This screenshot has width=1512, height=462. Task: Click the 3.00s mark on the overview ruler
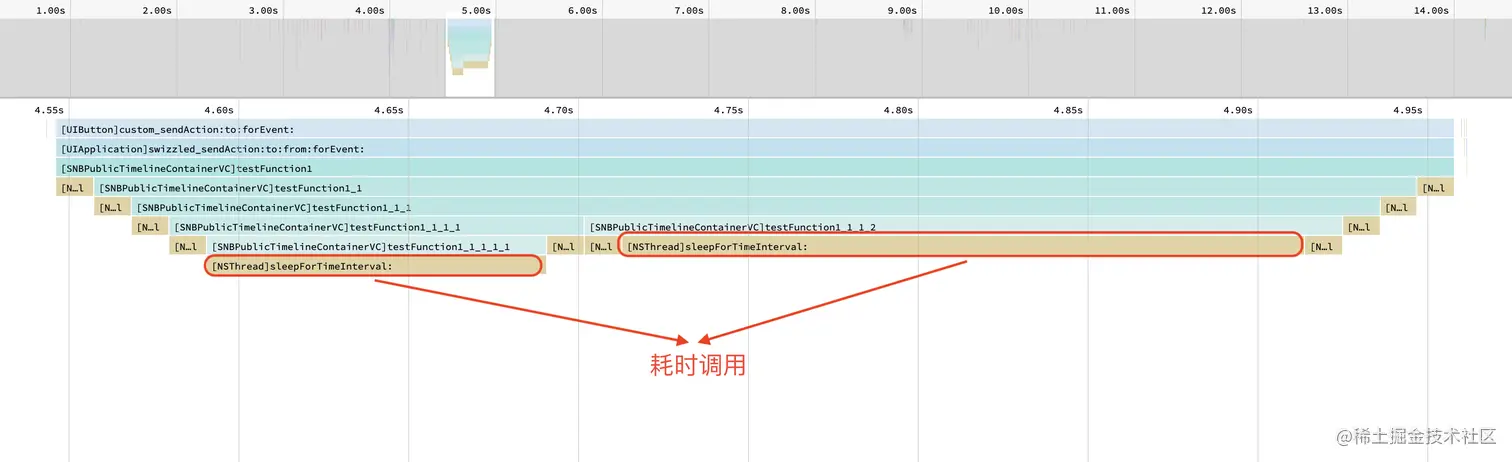263,10
